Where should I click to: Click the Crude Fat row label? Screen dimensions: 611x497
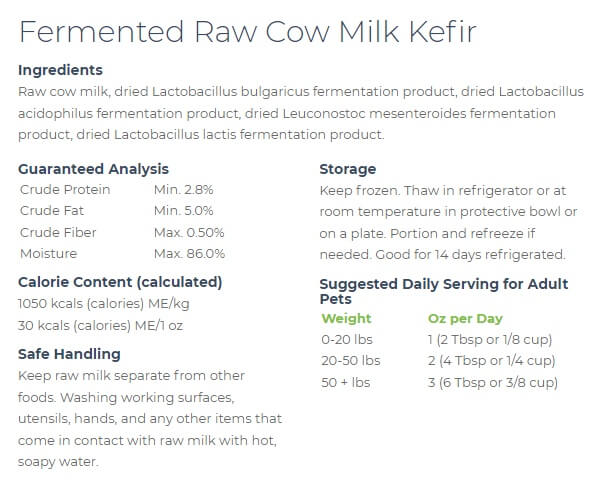[x=52, y=211]
